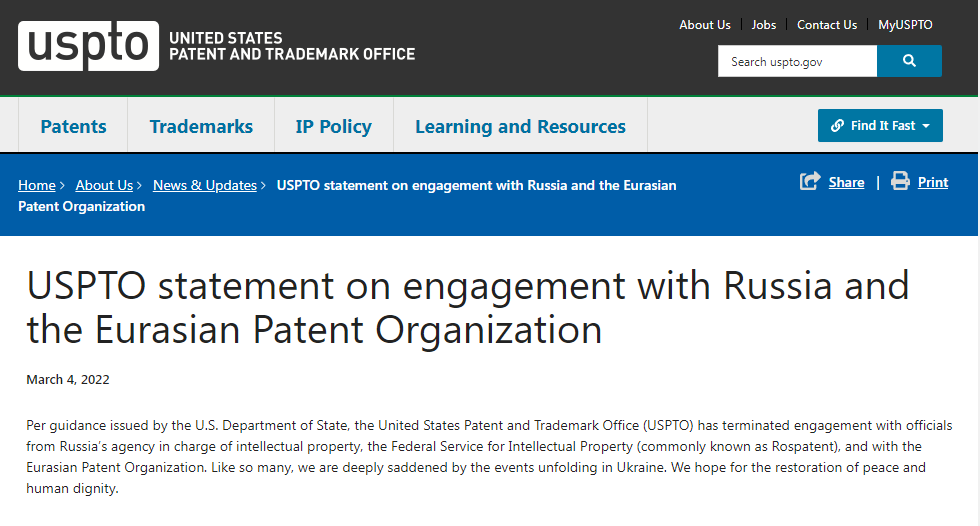Open the Contact Us link
980x526 pixels.
tap(827, 25)
